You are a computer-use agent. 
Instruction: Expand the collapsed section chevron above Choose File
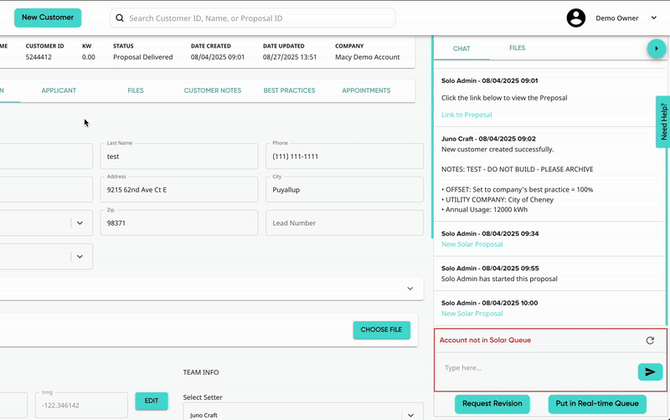click(x=410, y=288)
